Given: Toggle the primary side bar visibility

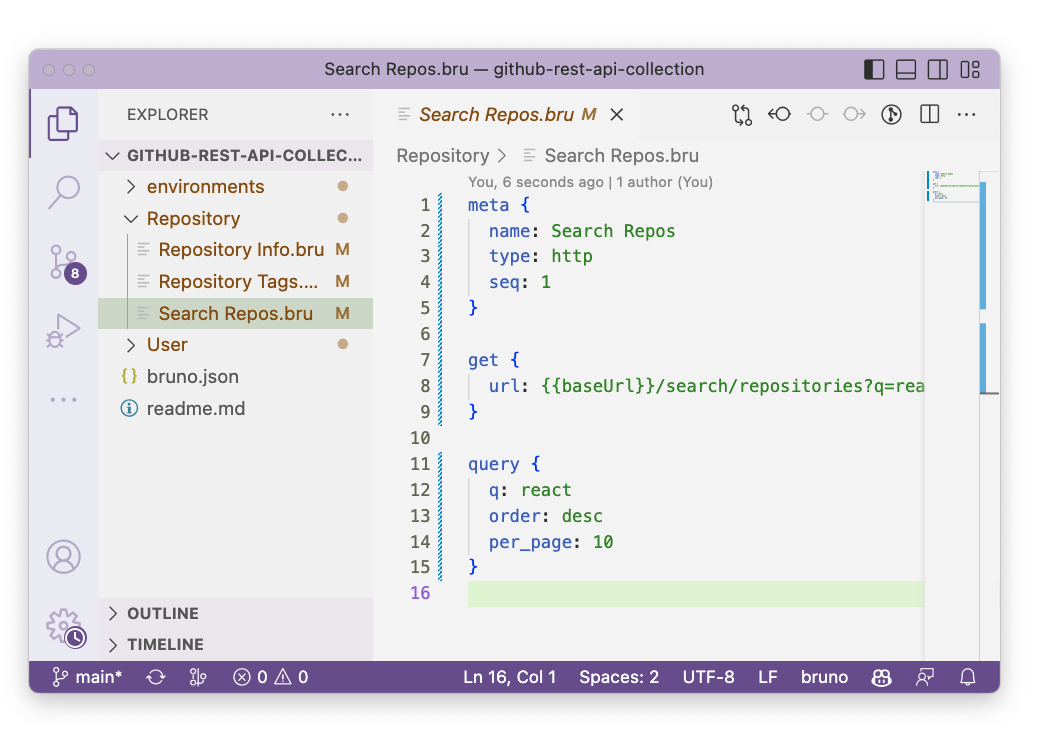Looking at the screenshot, I should [874, 70].
